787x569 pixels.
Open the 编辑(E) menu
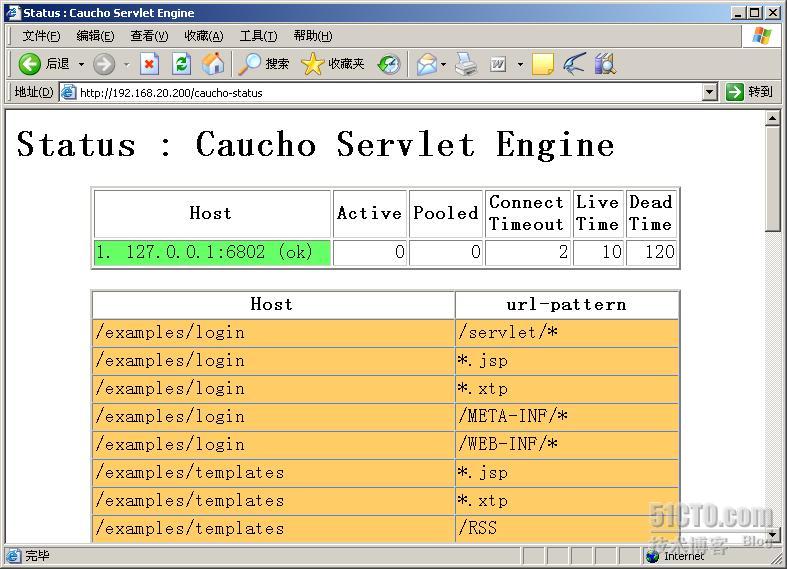pyautogui.click(x=95, y=36)
